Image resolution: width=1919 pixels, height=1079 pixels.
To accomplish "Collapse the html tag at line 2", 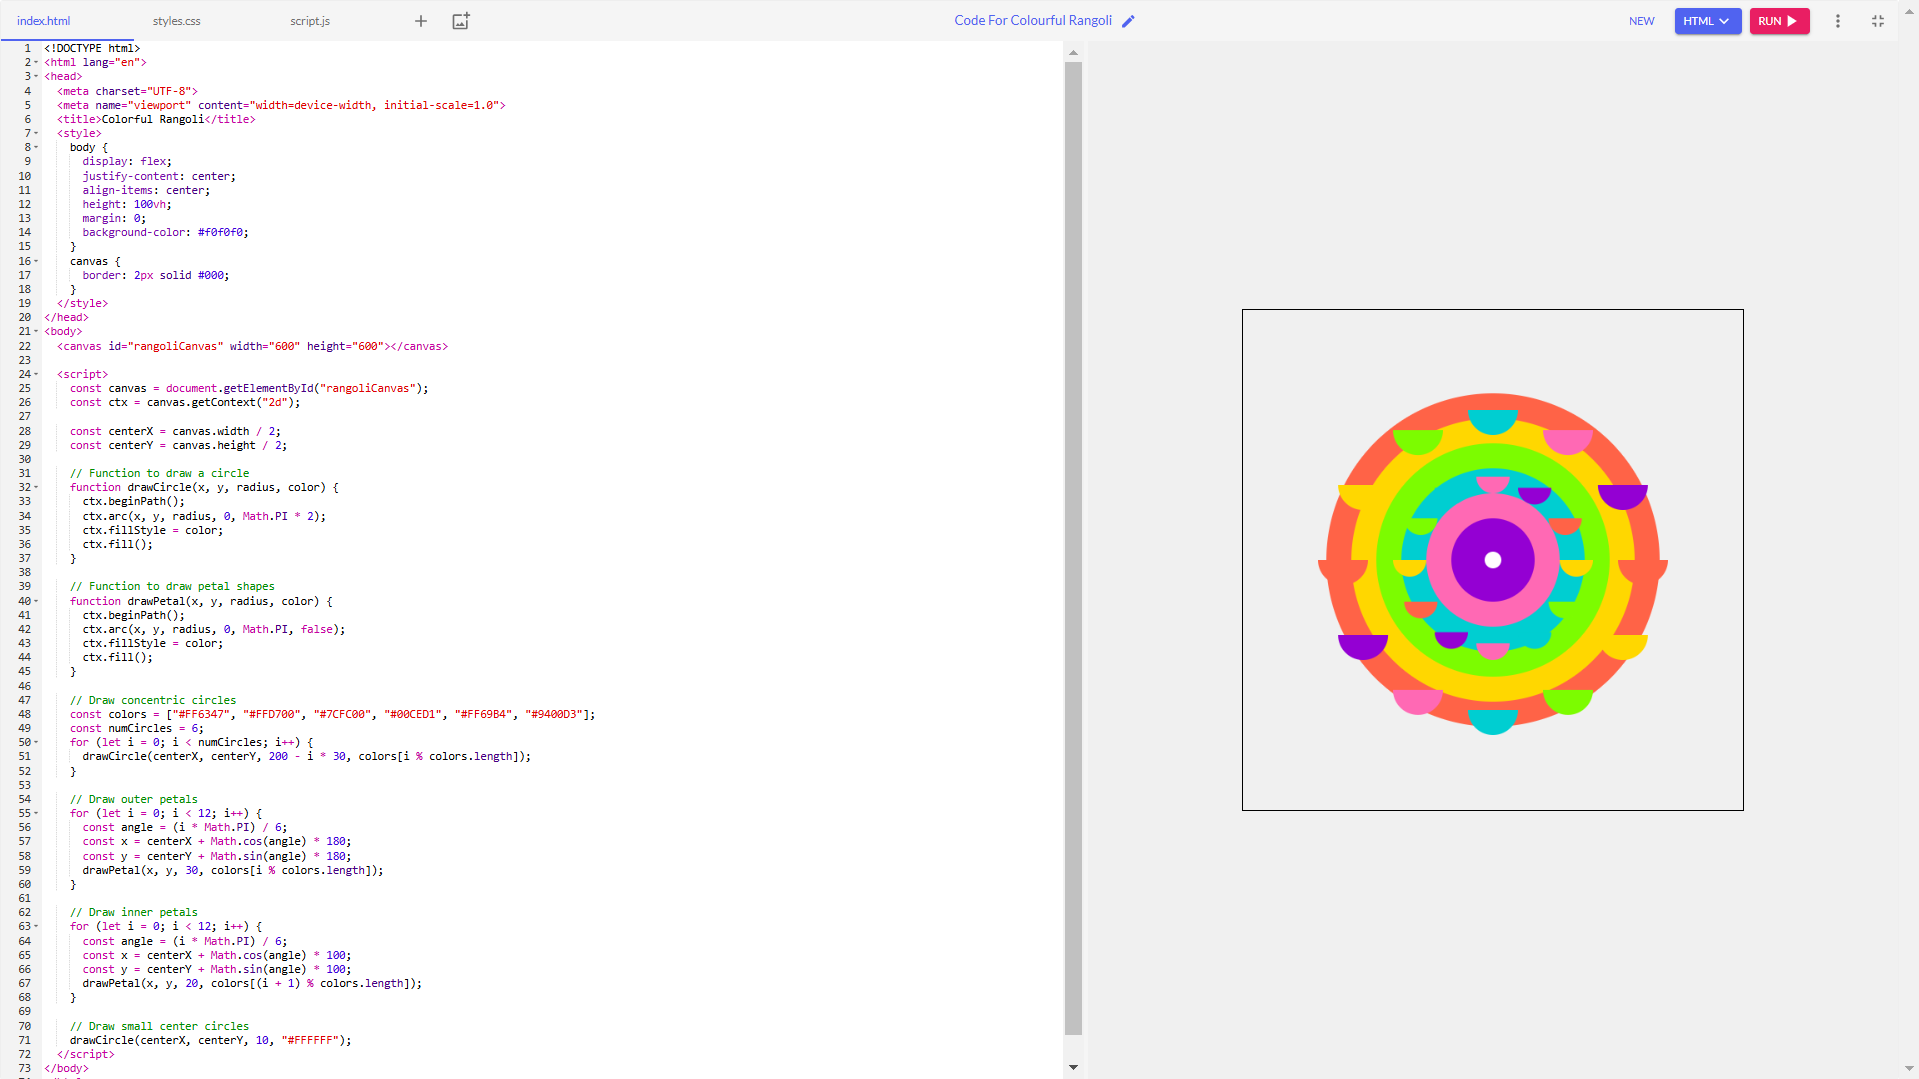I will 37,62.
